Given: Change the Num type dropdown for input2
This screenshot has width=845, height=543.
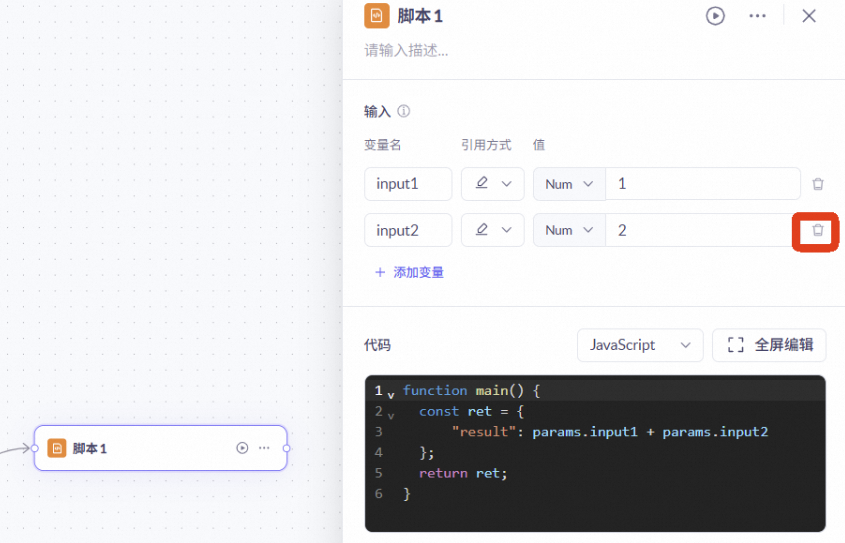Looking at the screenshot, I should click(569, 231).
